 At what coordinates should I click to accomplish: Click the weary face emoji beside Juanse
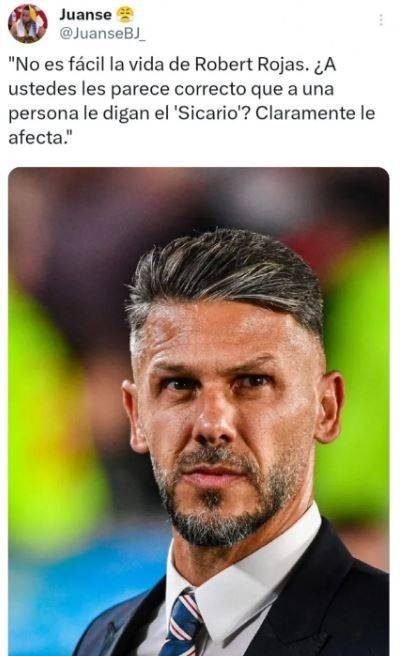point(125,15)
